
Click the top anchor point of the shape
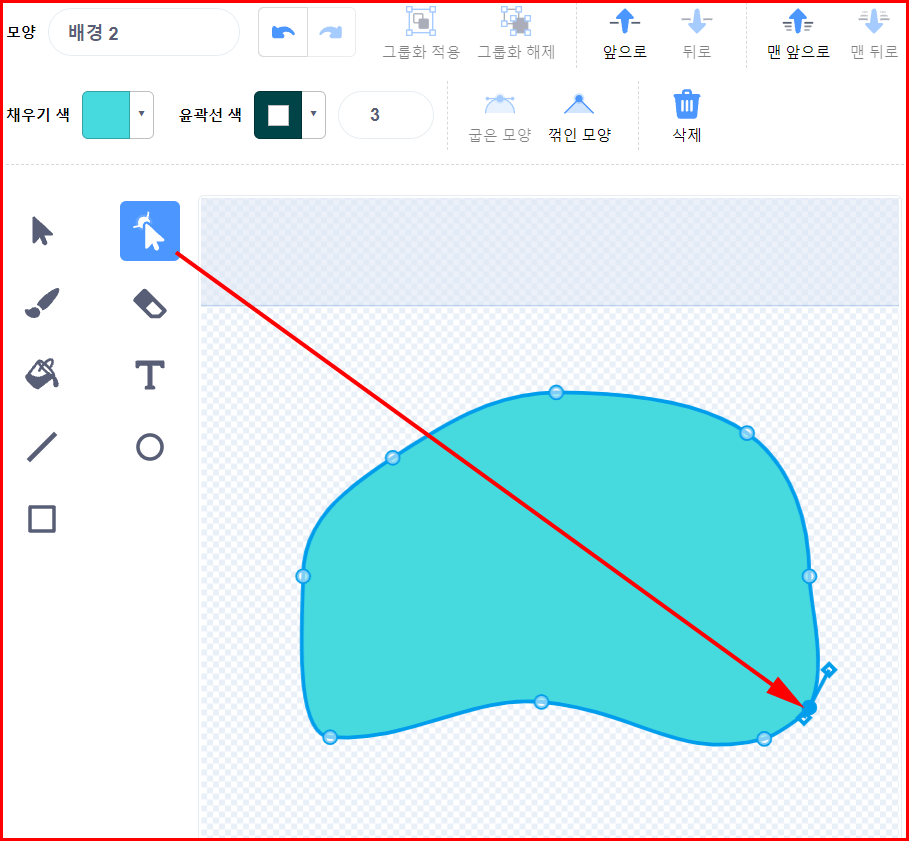(556, 392)
